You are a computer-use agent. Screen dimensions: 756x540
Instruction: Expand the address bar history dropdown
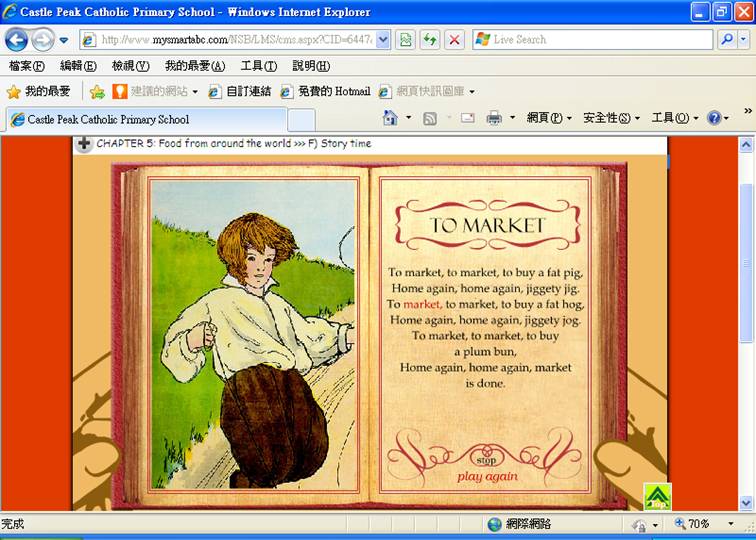pos(383,40)
